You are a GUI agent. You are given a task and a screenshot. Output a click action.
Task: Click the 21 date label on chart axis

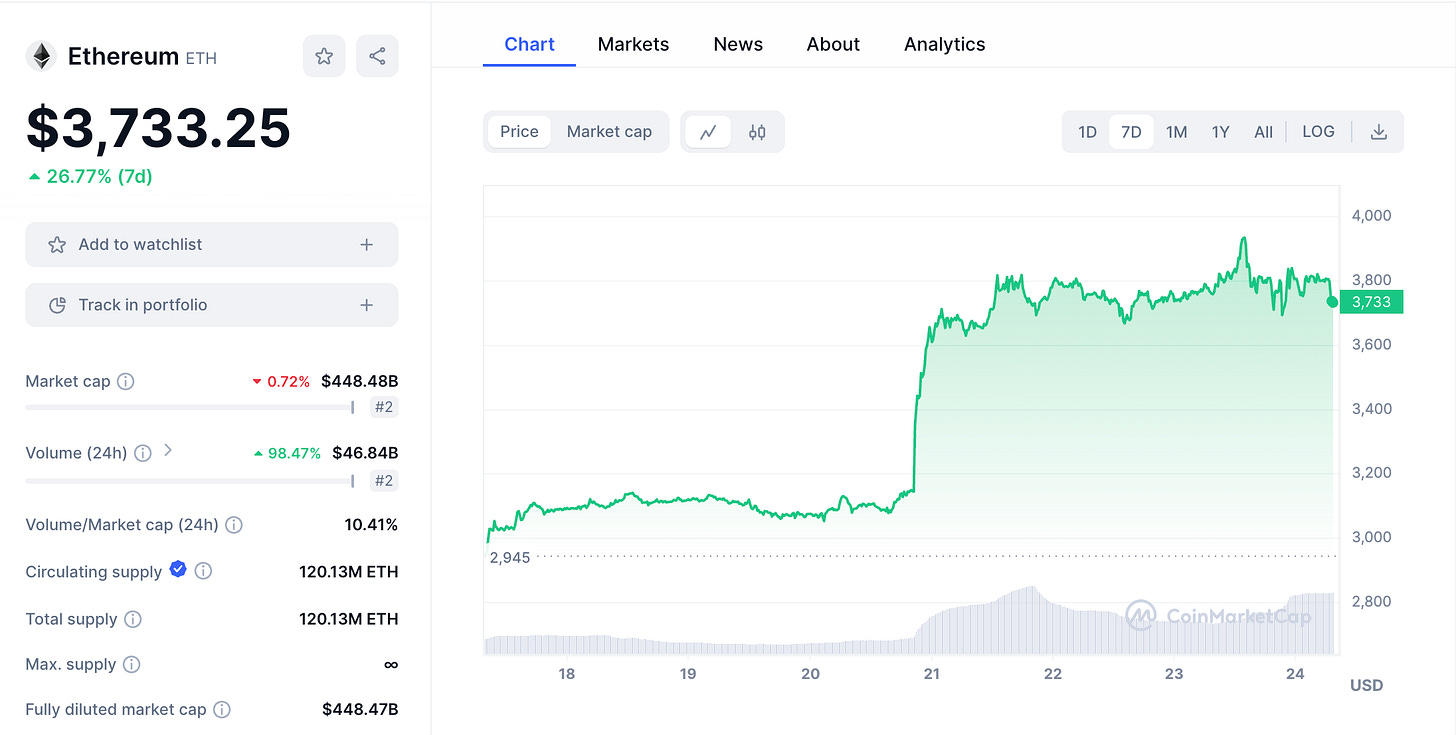pos(932,674)
